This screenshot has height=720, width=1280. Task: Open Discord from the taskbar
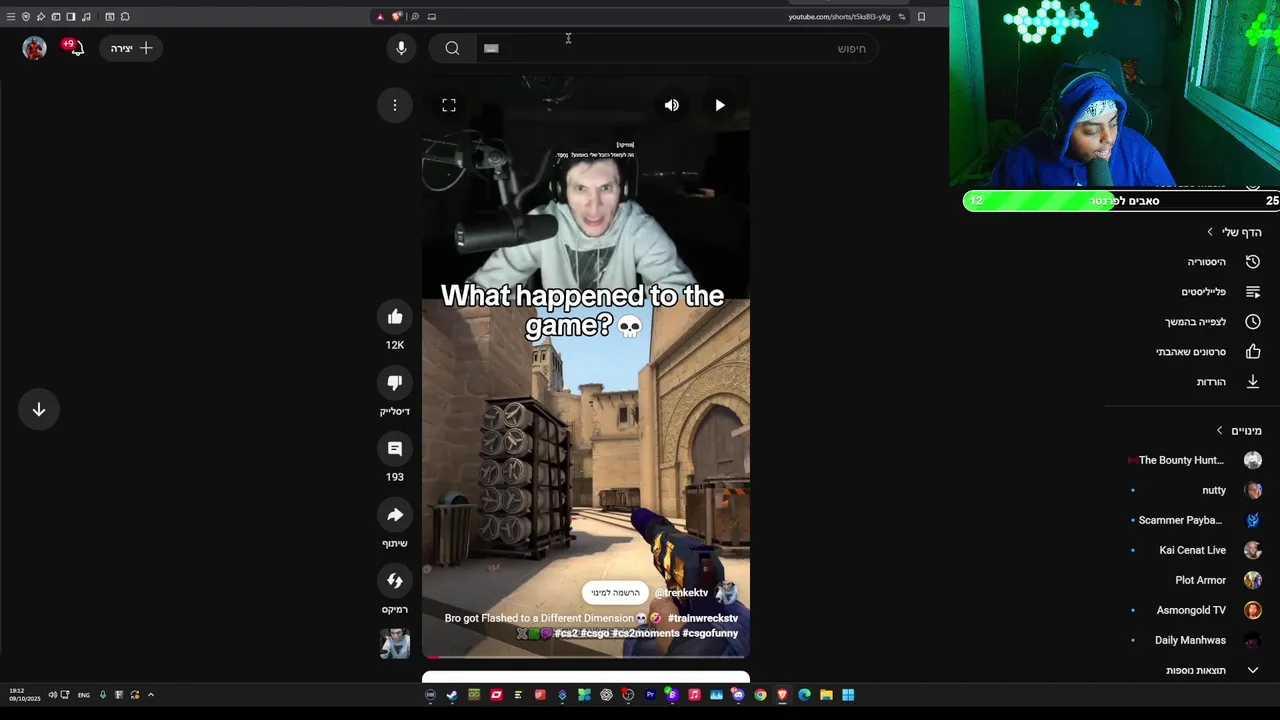738,695
